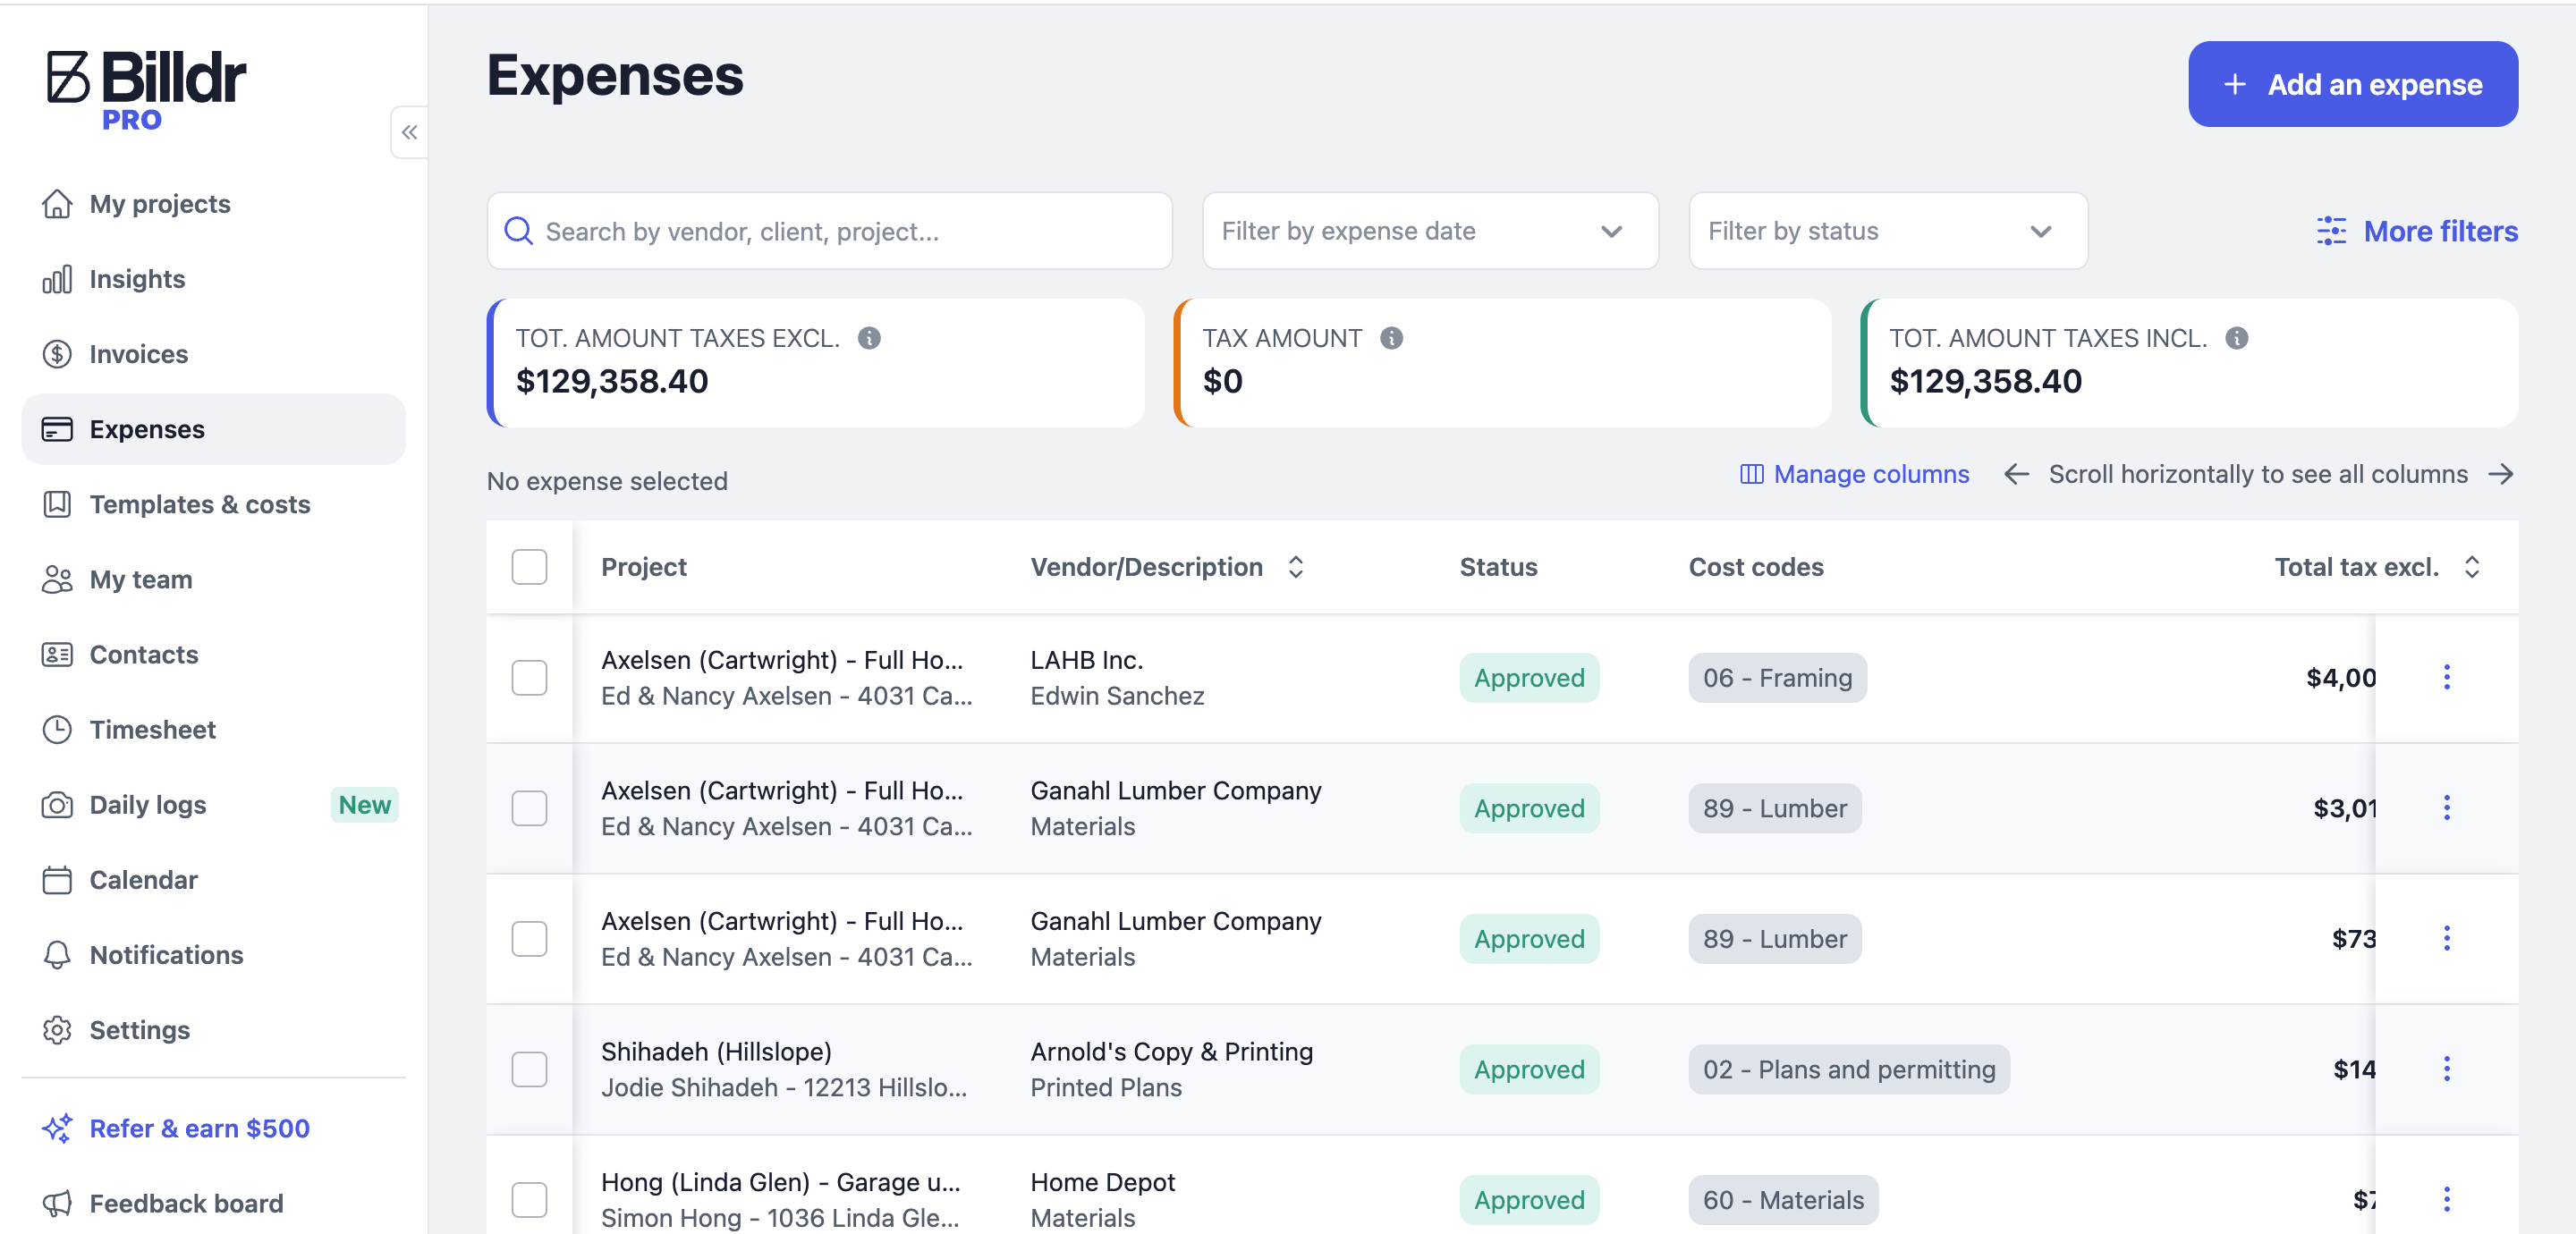Click the house icon beside My projects
This screenshot has height=1234, width=2576.
(x=57, y=204)
